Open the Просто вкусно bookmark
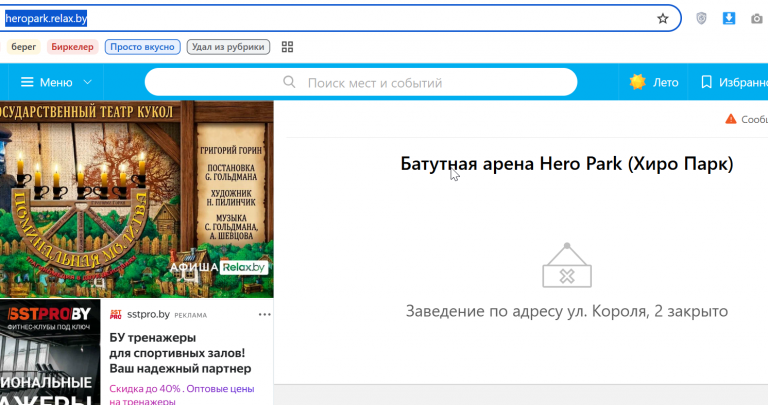 (143, 47)
